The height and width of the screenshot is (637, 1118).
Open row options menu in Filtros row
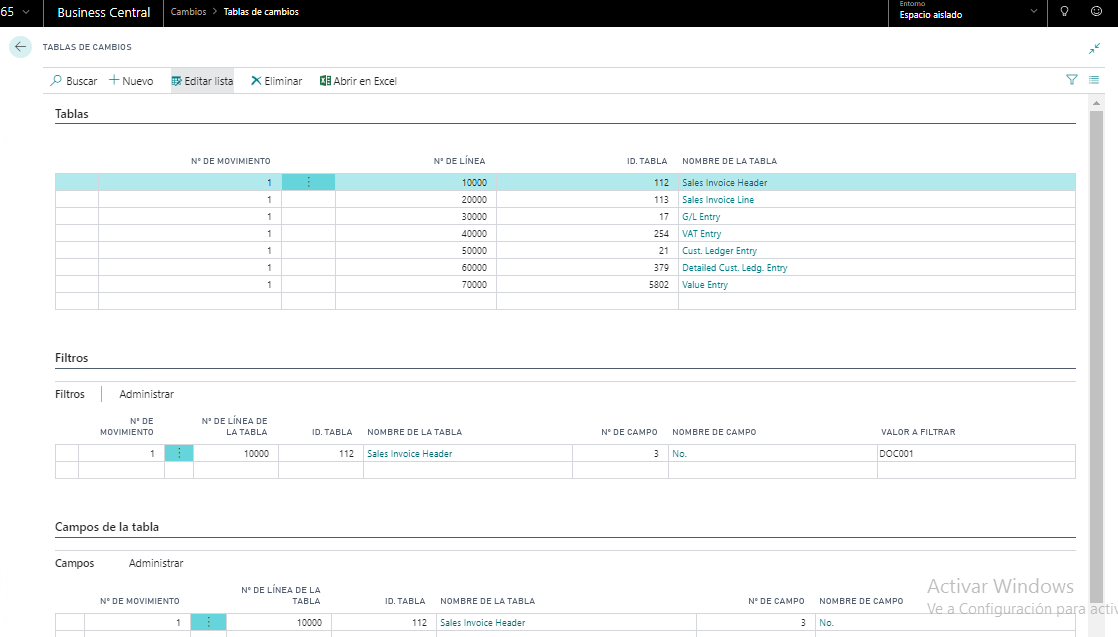179,454
